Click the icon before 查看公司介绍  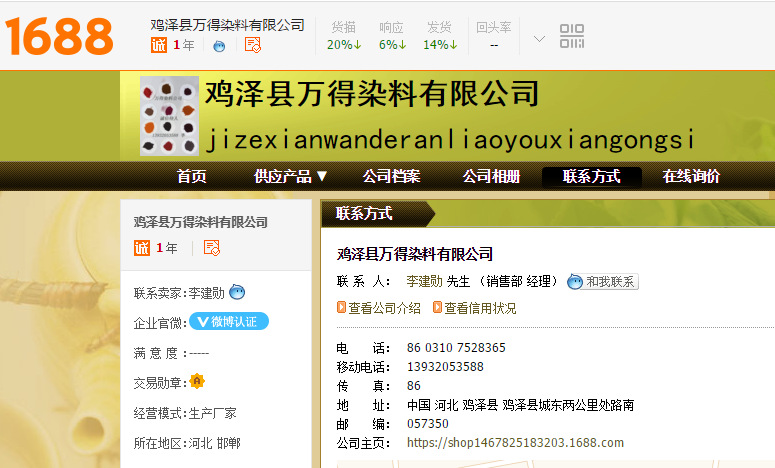[341, 307]
